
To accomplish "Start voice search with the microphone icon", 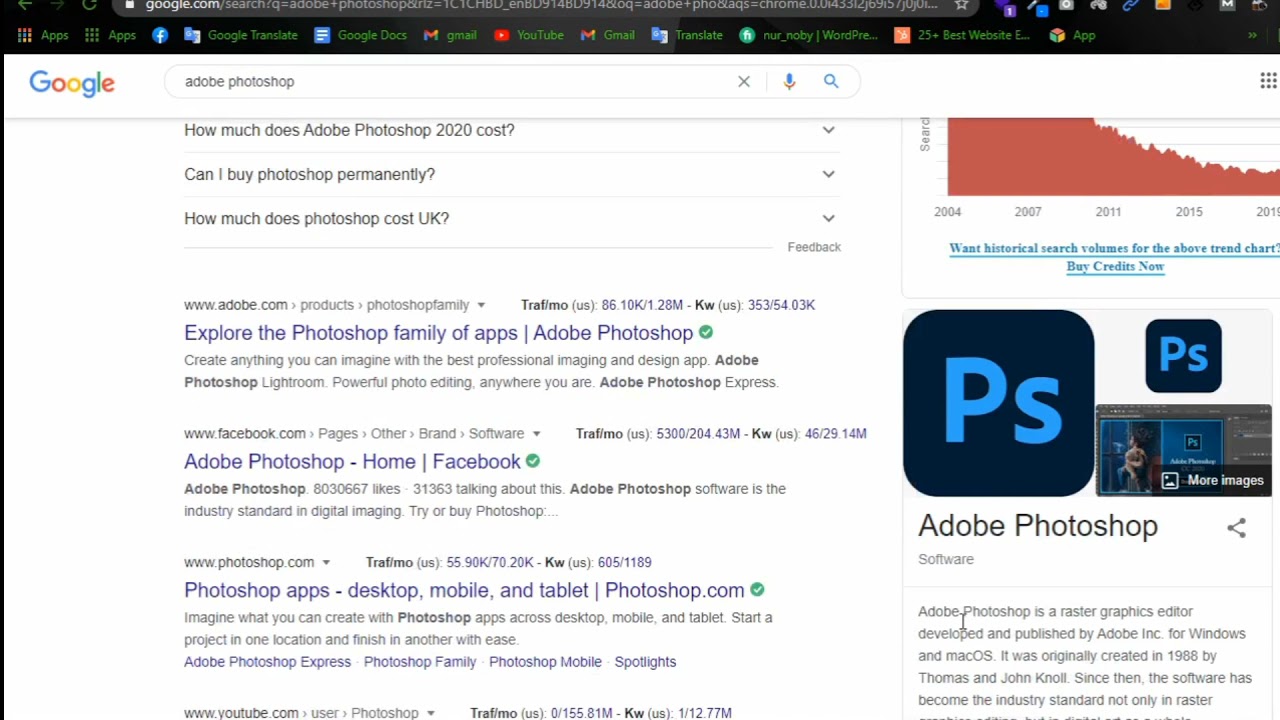I will pos(789,82).
